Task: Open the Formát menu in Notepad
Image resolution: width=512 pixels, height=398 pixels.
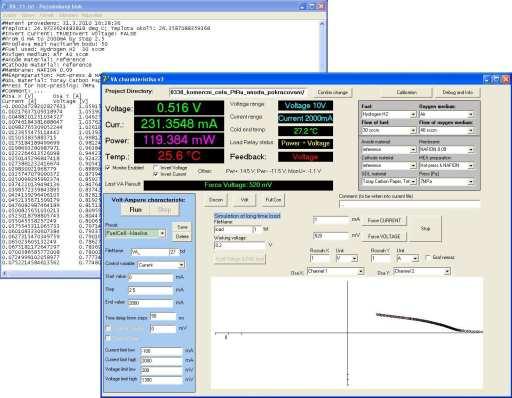Action: [x=47, y=15]
